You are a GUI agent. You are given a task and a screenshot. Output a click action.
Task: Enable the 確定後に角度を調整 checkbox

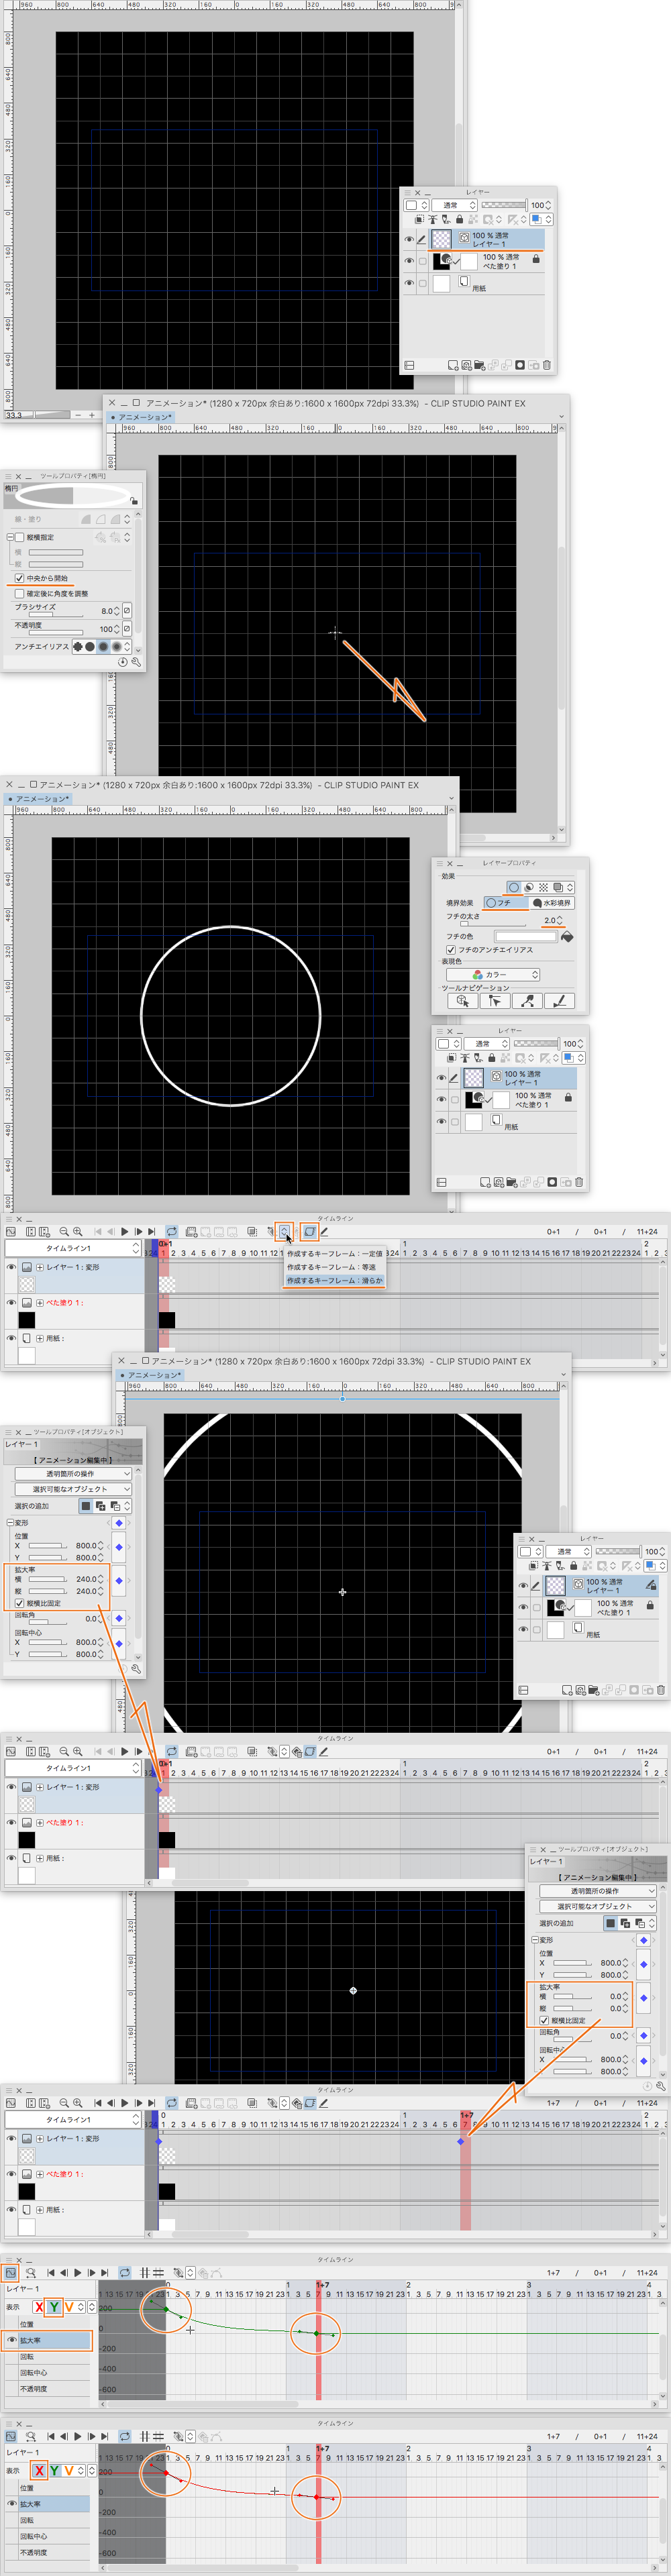[19, 594]
